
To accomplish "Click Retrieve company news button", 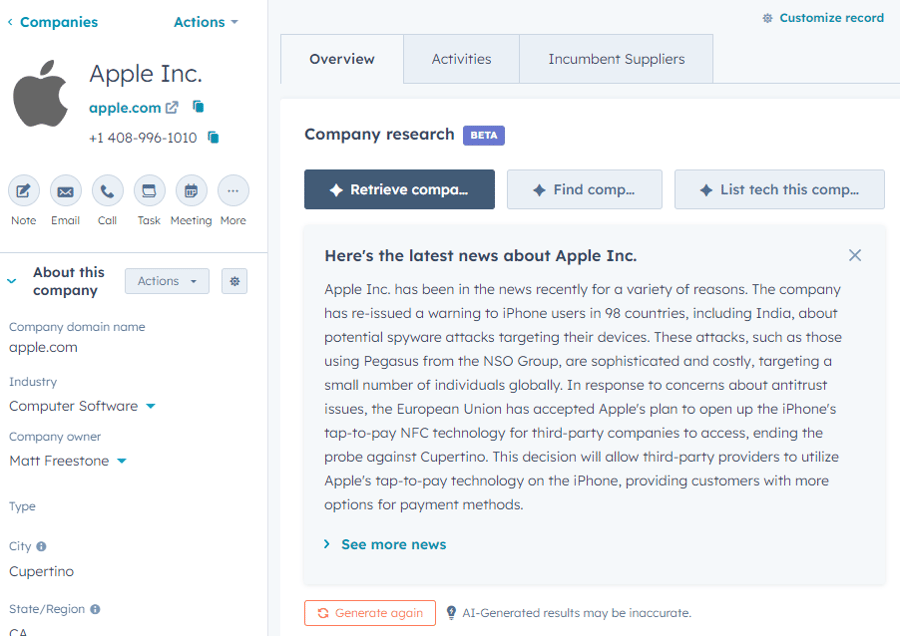I will pos(399,189).
